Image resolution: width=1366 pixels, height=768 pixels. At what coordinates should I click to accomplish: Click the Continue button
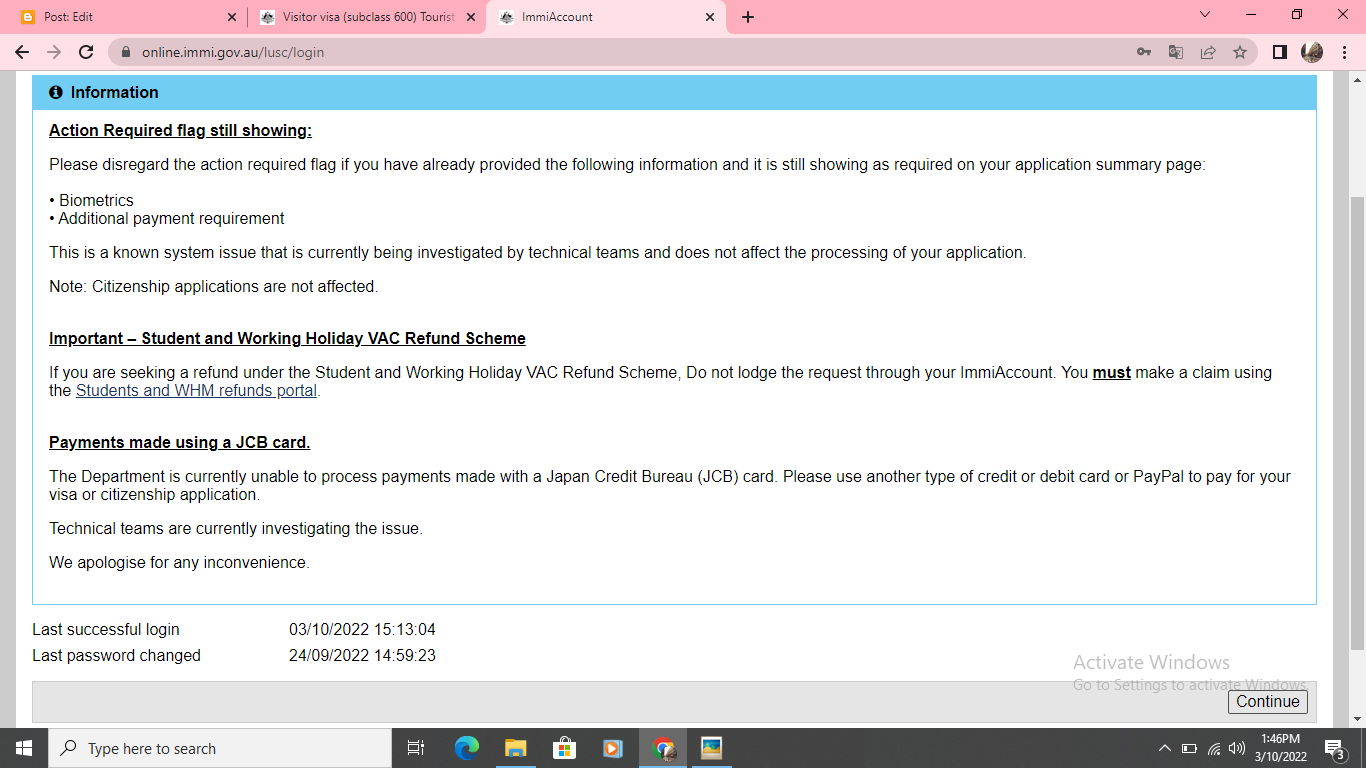1267,701
